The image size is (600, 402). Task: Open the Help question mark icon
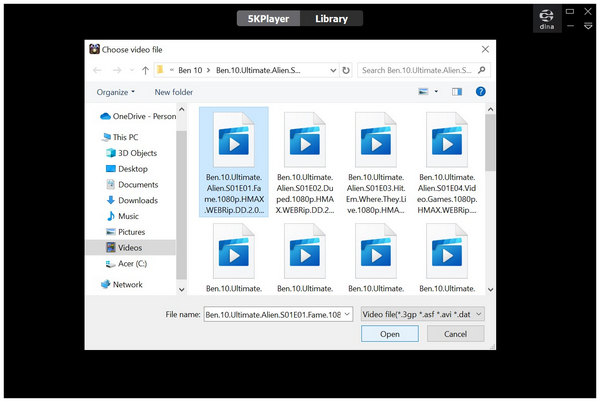tap(481, 92)
